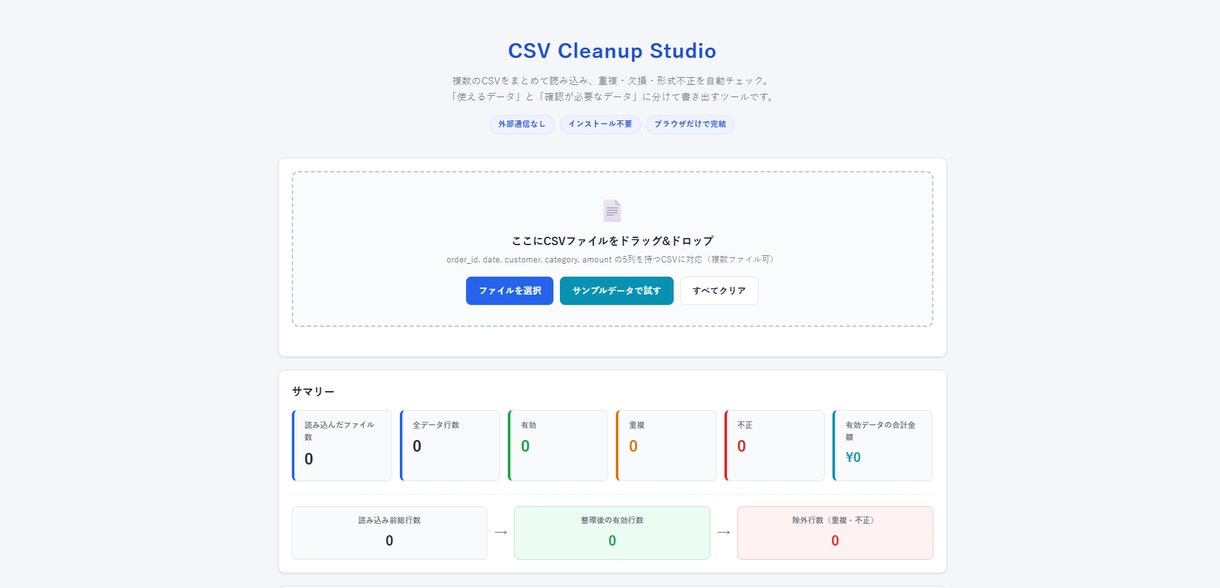Click the description line 複数のCSVをまとめて読み込み

612,81
